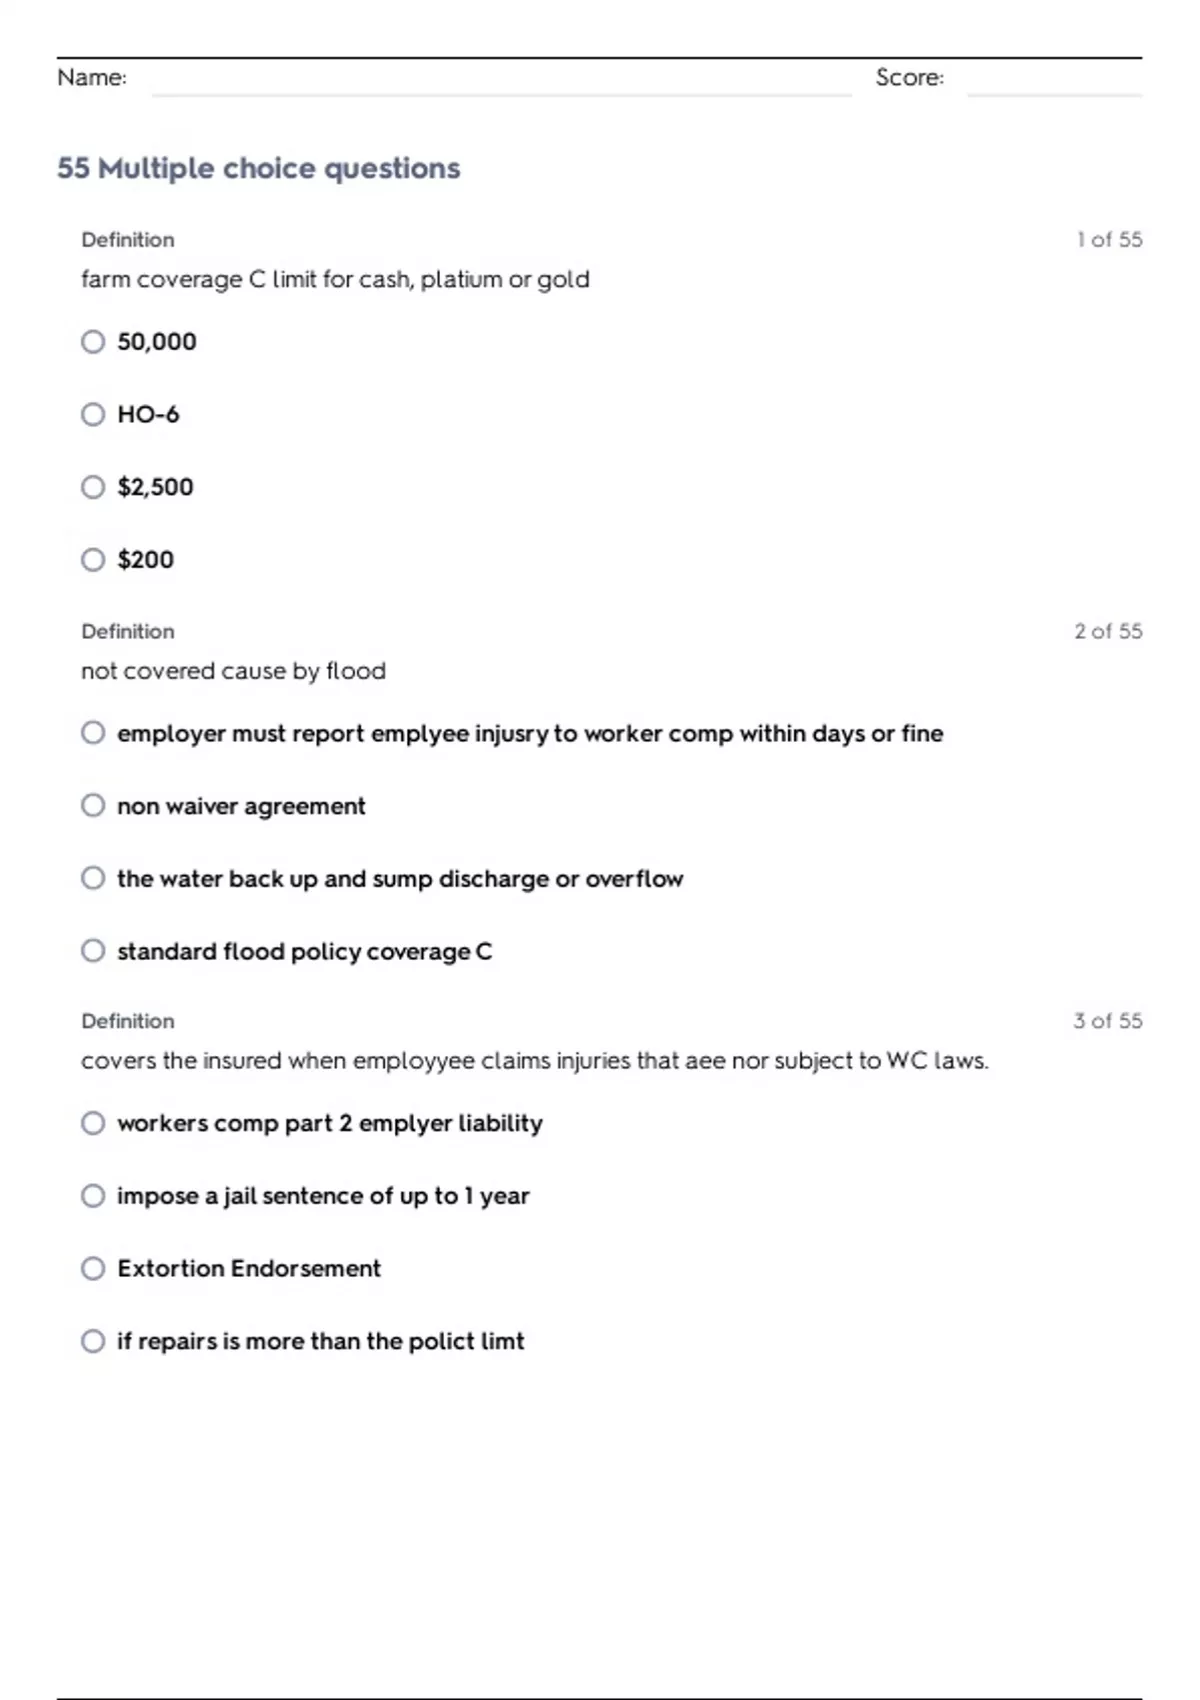Select workers comp part 2 employer liability
Viewport: 1200px width, 1700px height.
click(x=93, y=1123)
